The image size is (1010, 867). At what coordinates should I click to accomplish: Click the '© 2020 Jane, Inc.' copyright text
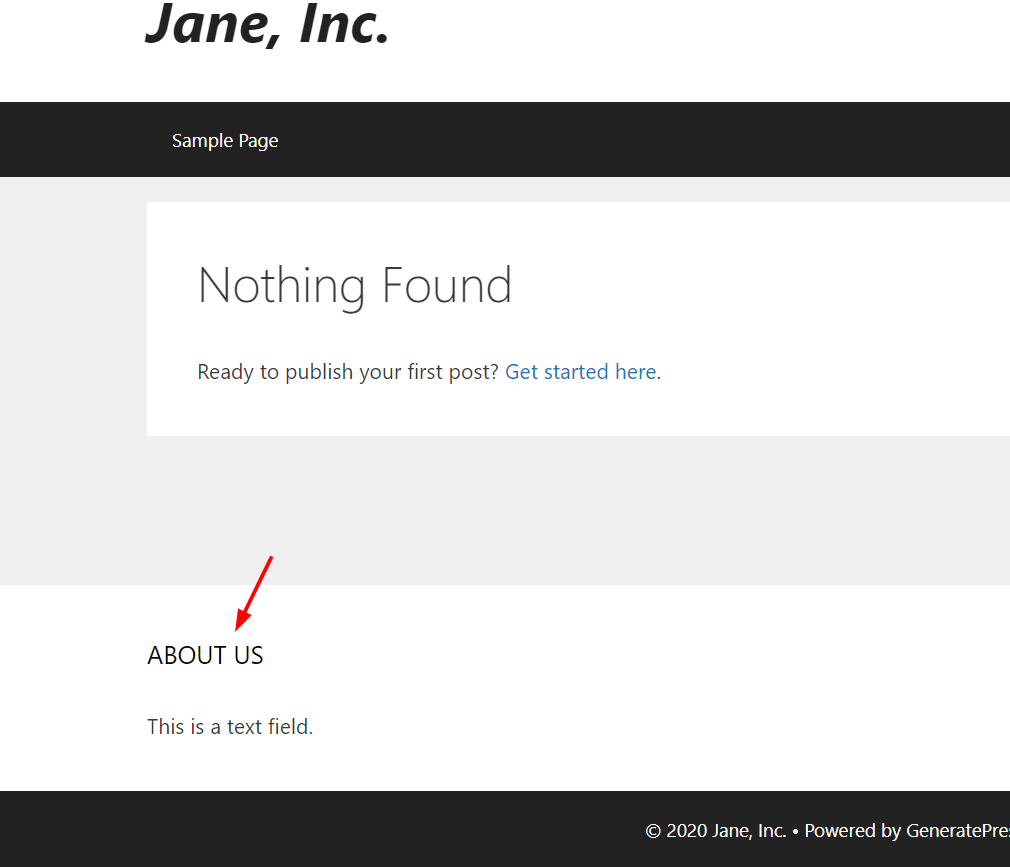point(716,830)
